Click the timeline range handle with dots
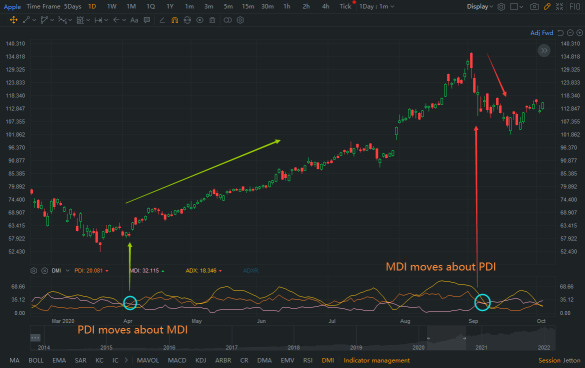 pos(35,338)
